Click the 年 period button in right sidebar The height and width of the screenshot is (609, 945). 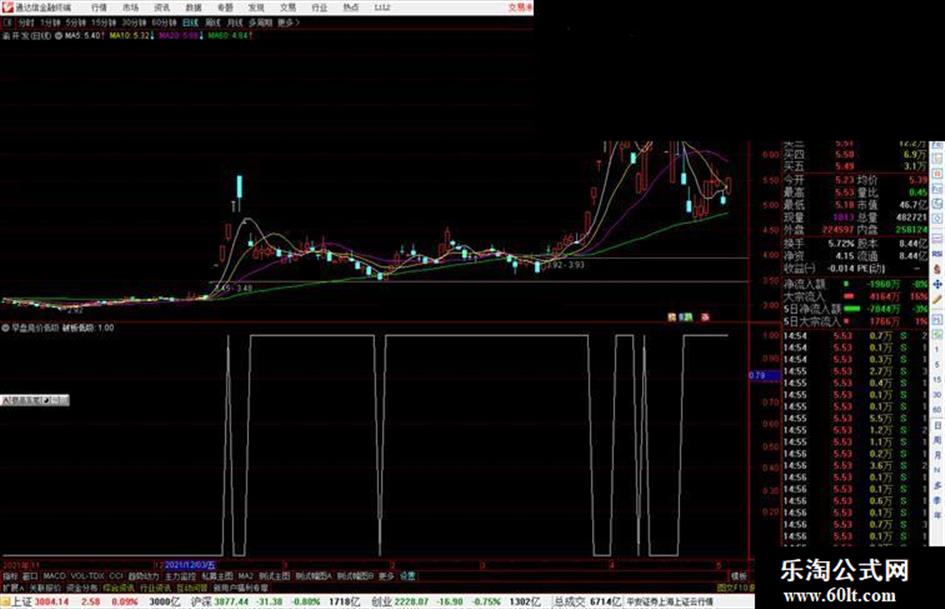[937, 514]
